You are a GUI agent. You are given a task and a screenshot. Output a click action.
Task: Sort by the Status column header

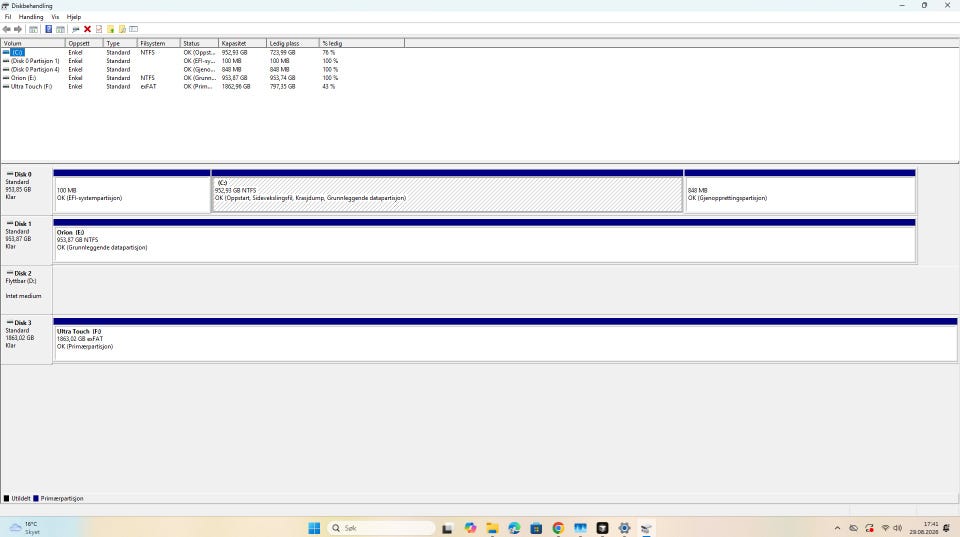pyautogui.click(x=199, y=43)
